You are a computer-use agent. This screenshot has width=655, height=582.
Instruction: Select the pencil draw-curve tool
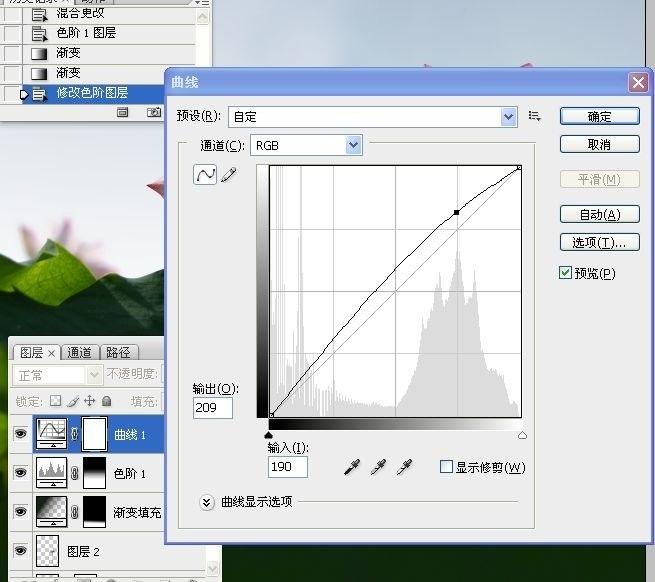pos(229,175)
